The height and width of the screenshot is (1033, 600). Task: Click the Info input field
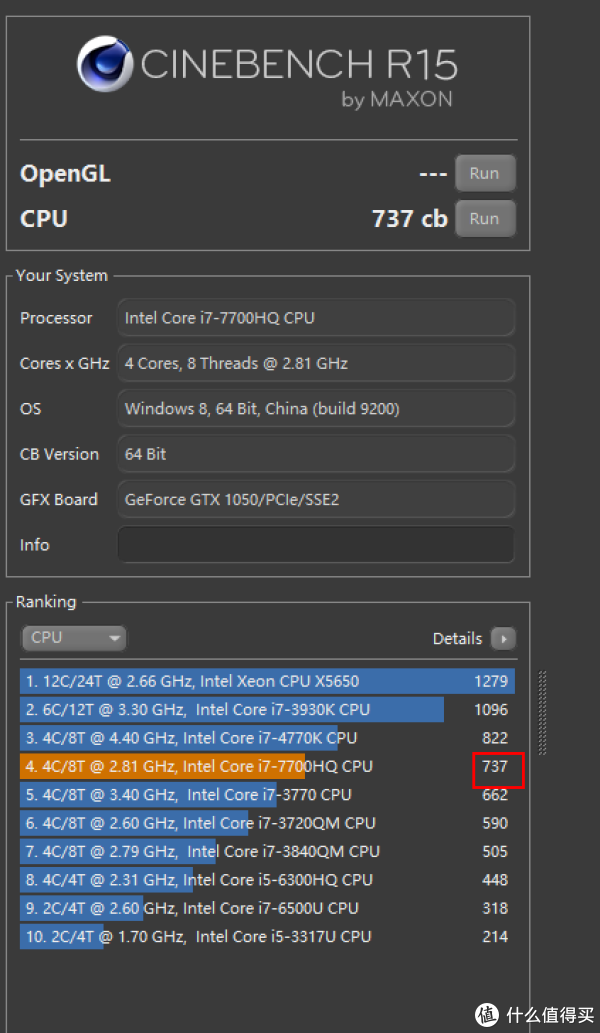coord(316,544)
